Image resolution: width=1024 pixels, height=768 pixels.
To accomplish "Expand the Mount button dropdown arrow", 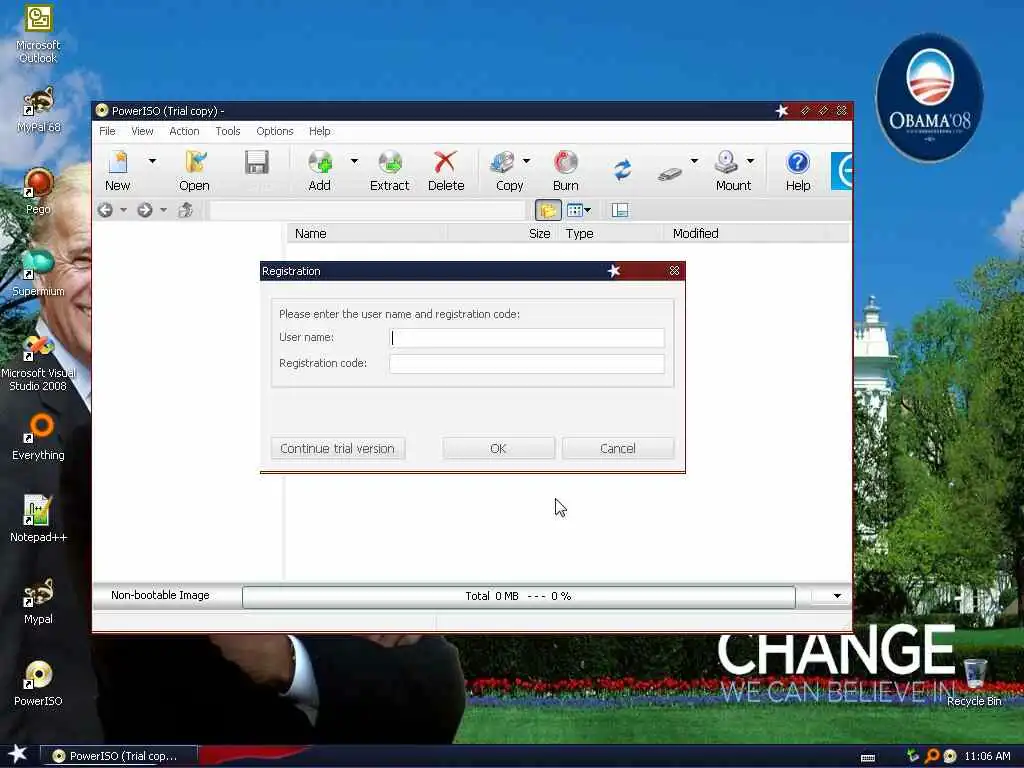I will pos(750,161).
